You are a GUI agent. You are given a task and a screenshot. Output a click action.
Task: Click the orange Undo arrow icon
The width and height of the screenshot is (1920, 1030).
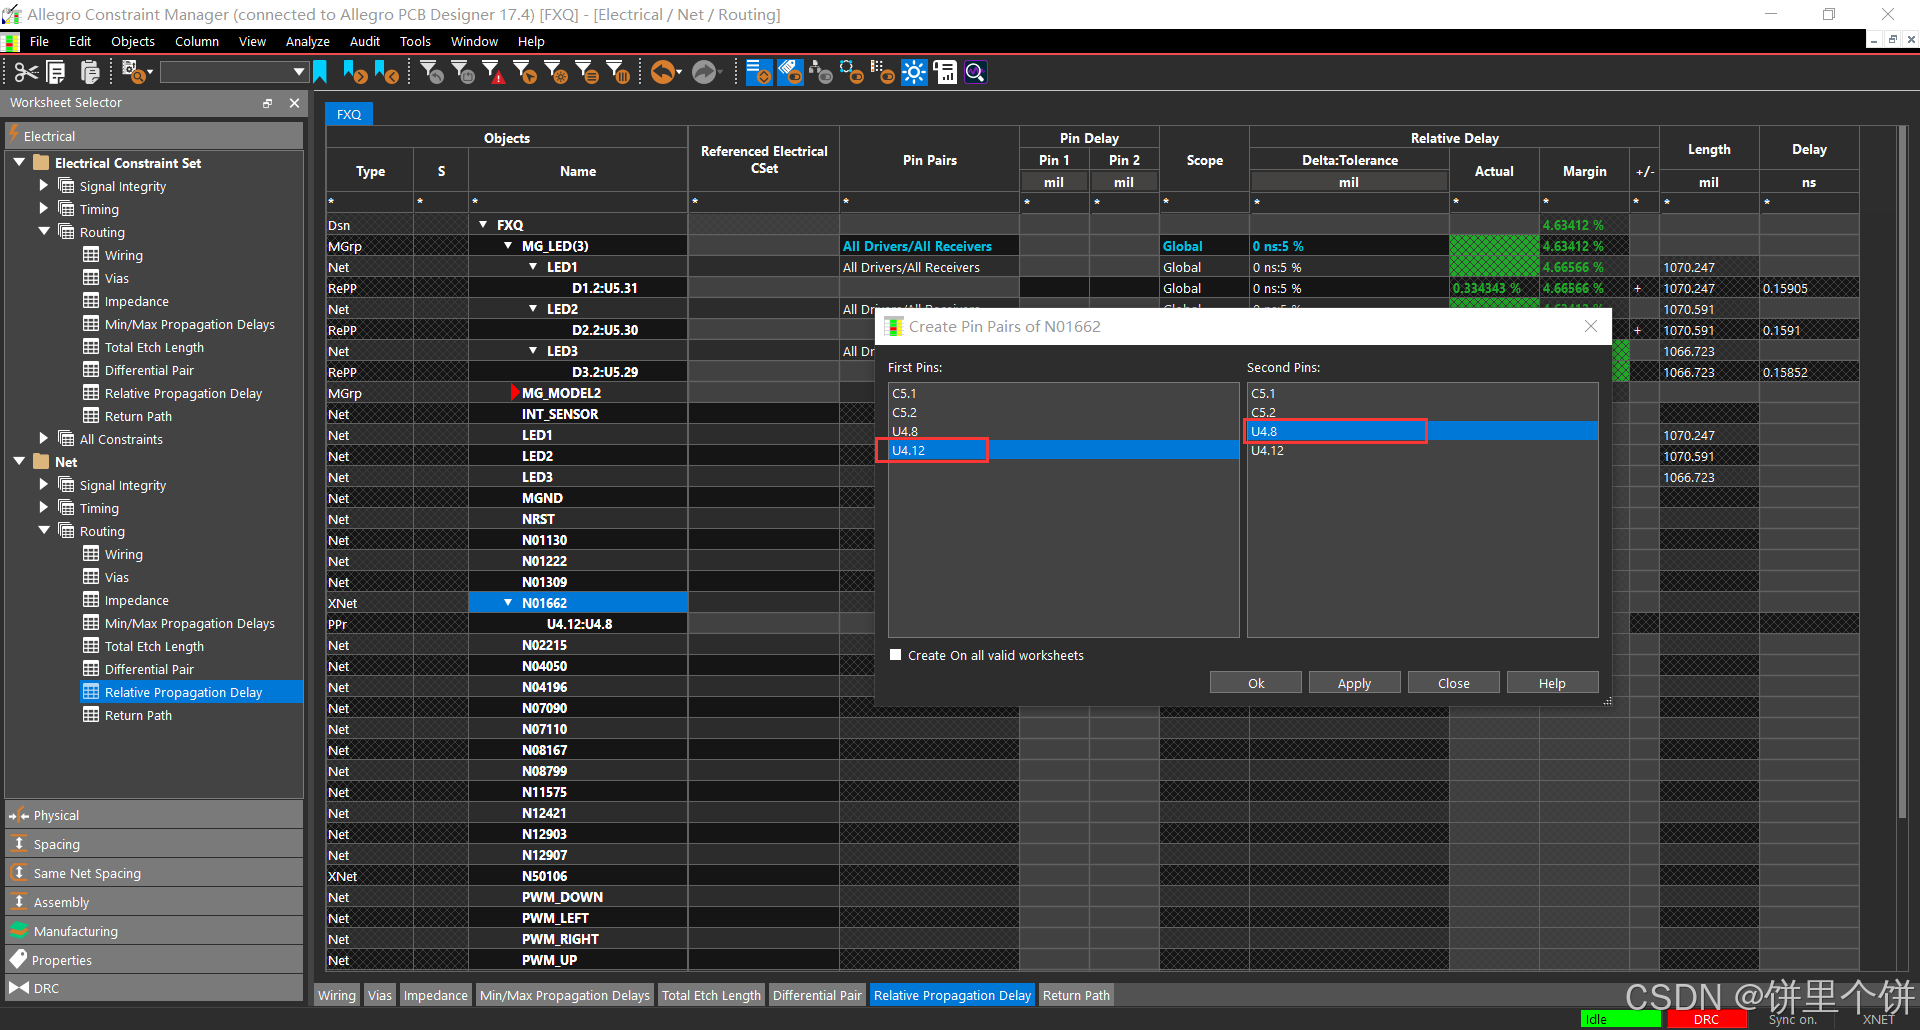tap(662, 72)
